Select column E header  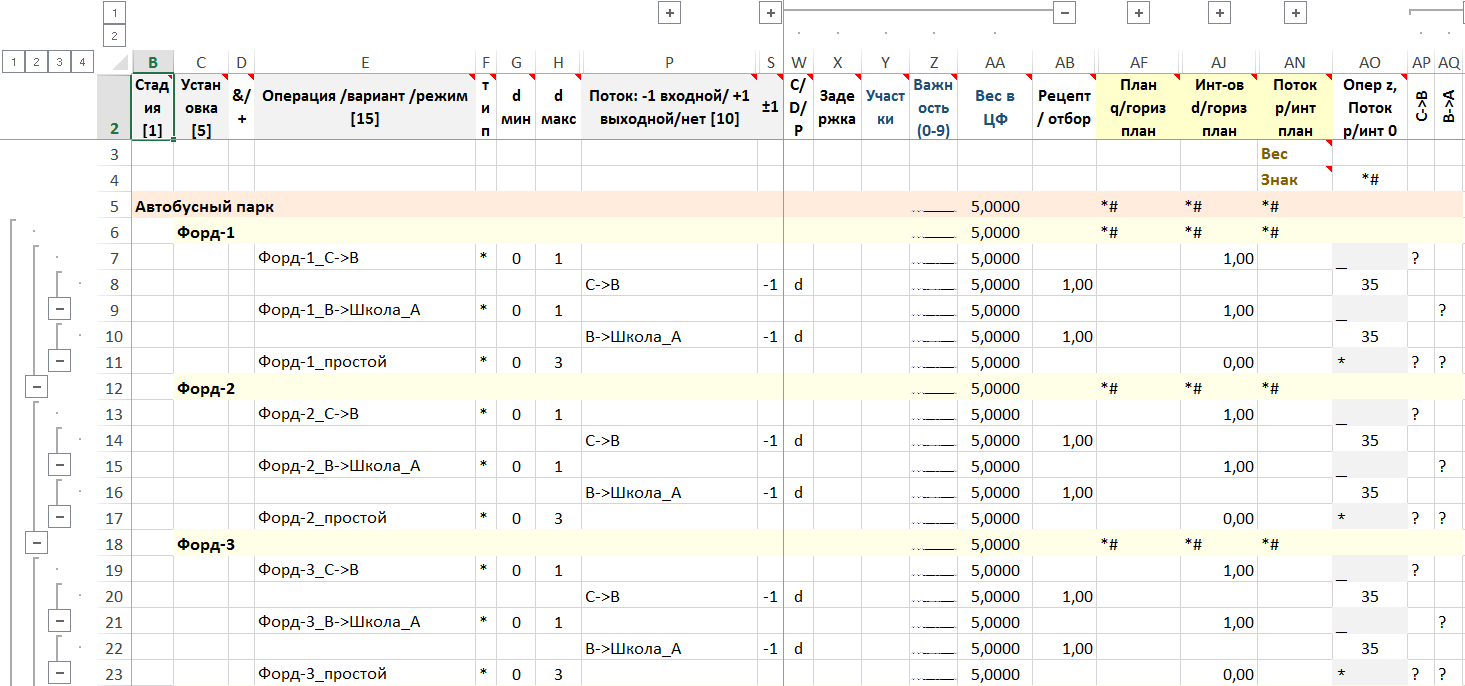pos(365,62)
